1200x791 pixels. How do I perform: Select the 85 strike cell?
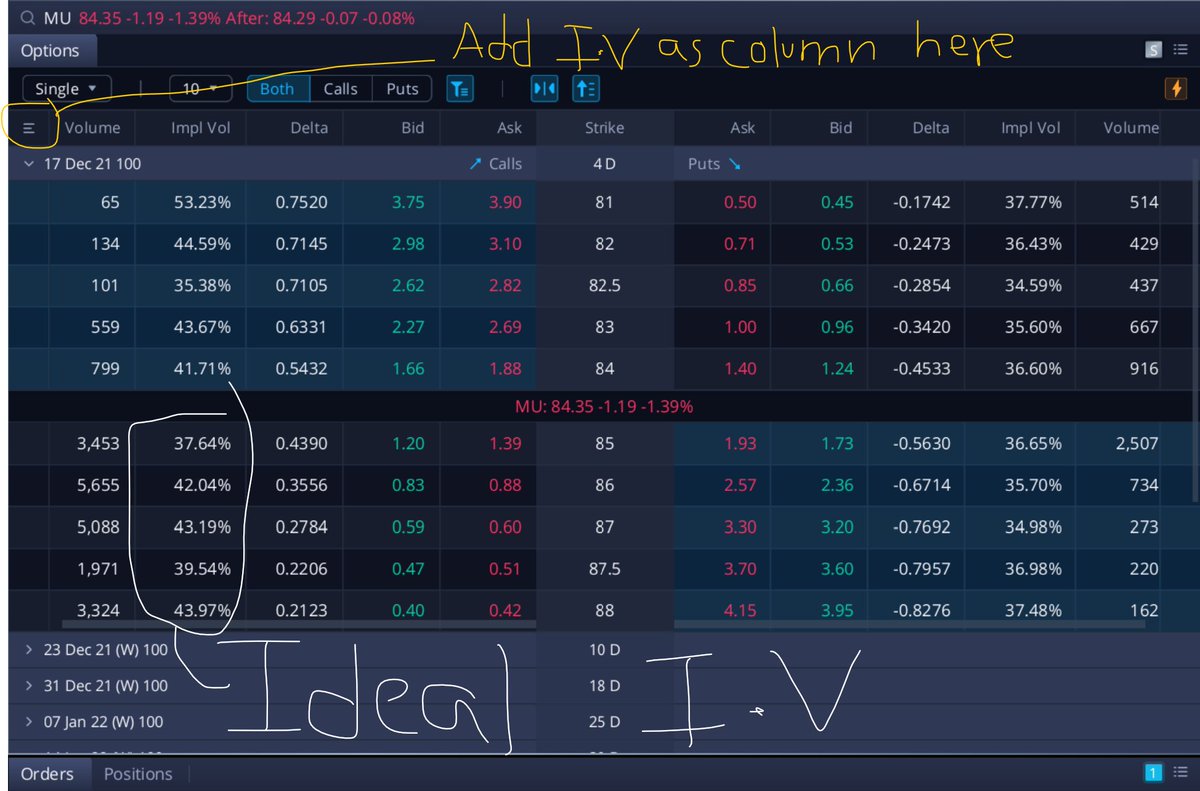604,443
